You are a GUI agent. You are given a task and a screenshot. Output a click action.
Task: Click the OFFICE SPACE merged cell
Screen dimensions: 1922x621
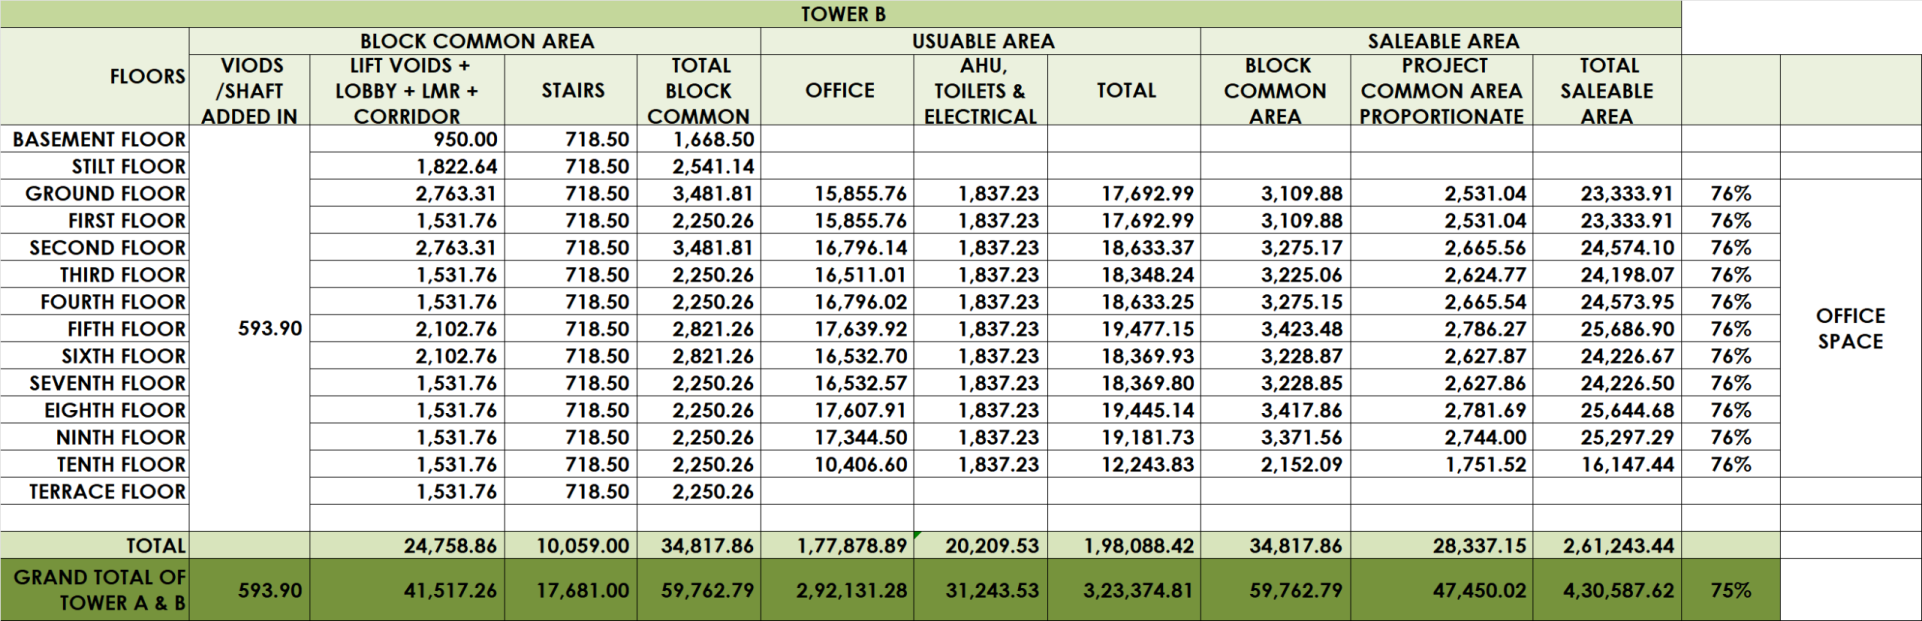pyautogui.click(x=1849, y=329)
